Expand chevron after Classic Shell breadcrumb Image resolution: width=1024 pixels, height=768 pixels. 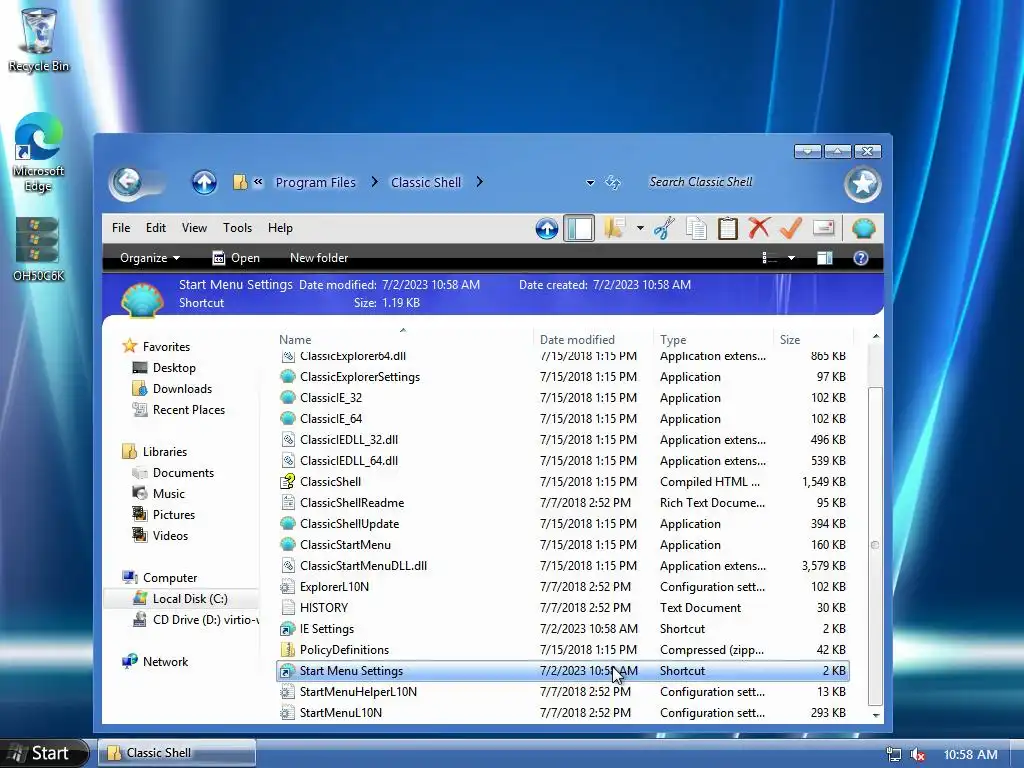[479, 182]
